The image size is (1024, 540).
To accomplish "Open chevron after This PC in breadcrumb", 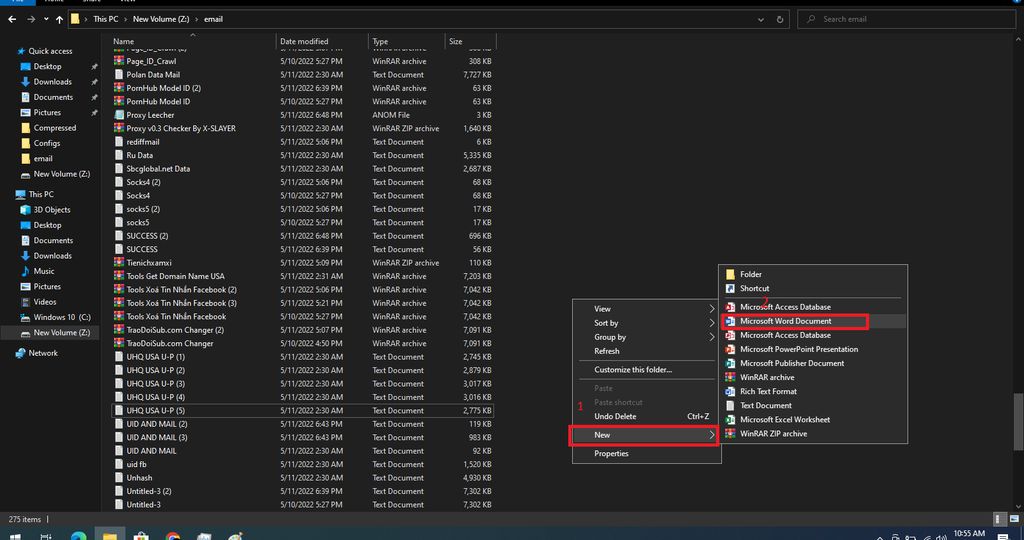I will click(125, 20).
